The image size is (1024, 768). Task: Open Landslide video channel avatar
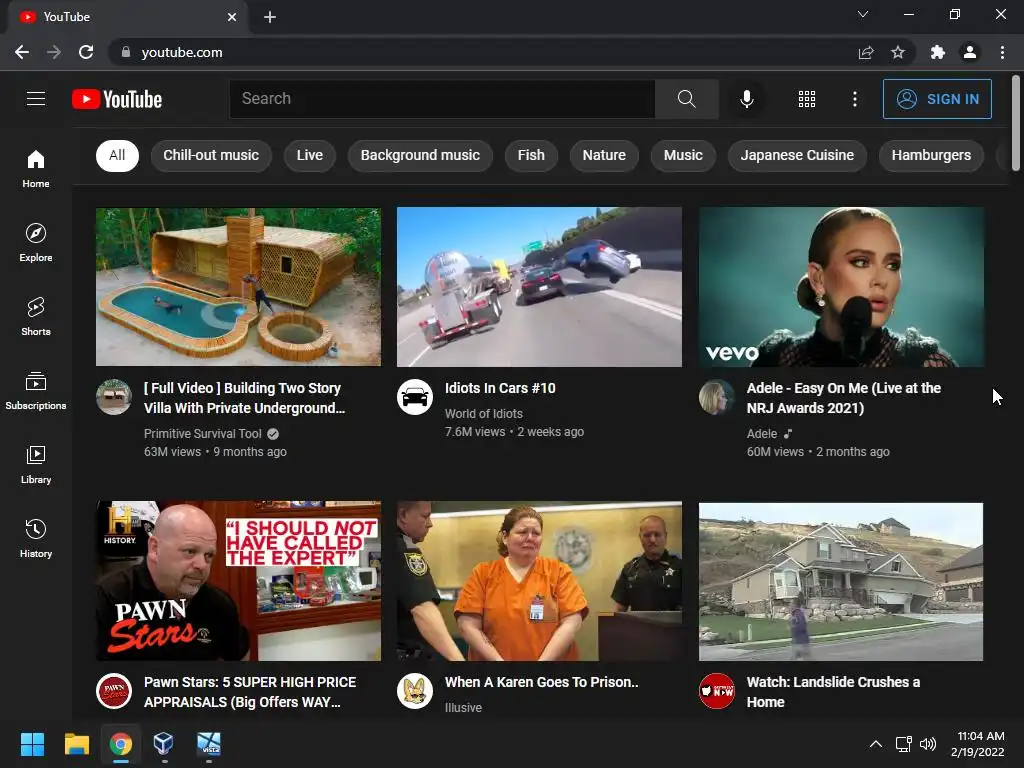[x=717, y=691]
